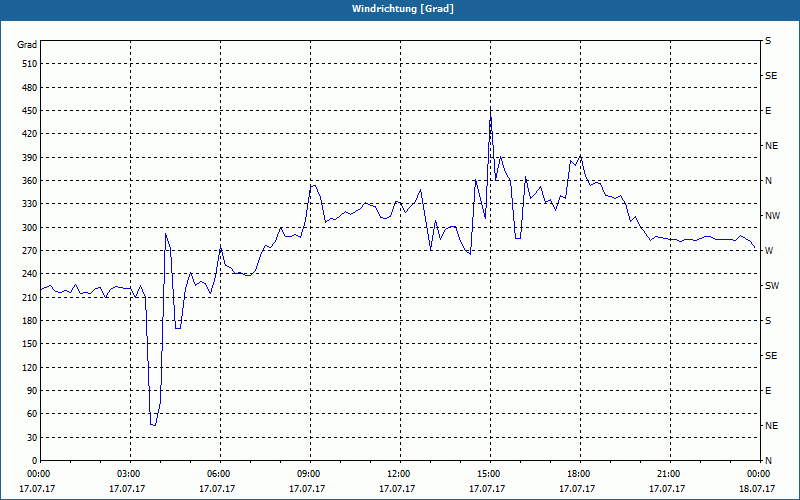Click the 180 value on the left axis
Image resolution: width=800 pixels, height=500 pixels.
pyautogui.click(x=27, y=321)
